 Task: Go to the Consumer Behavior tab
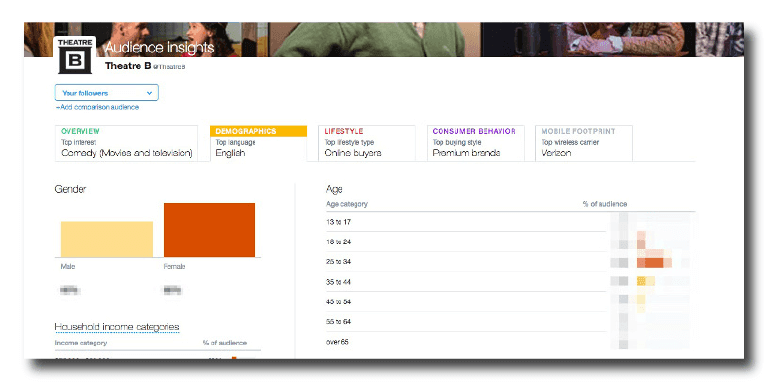[475, 143]
